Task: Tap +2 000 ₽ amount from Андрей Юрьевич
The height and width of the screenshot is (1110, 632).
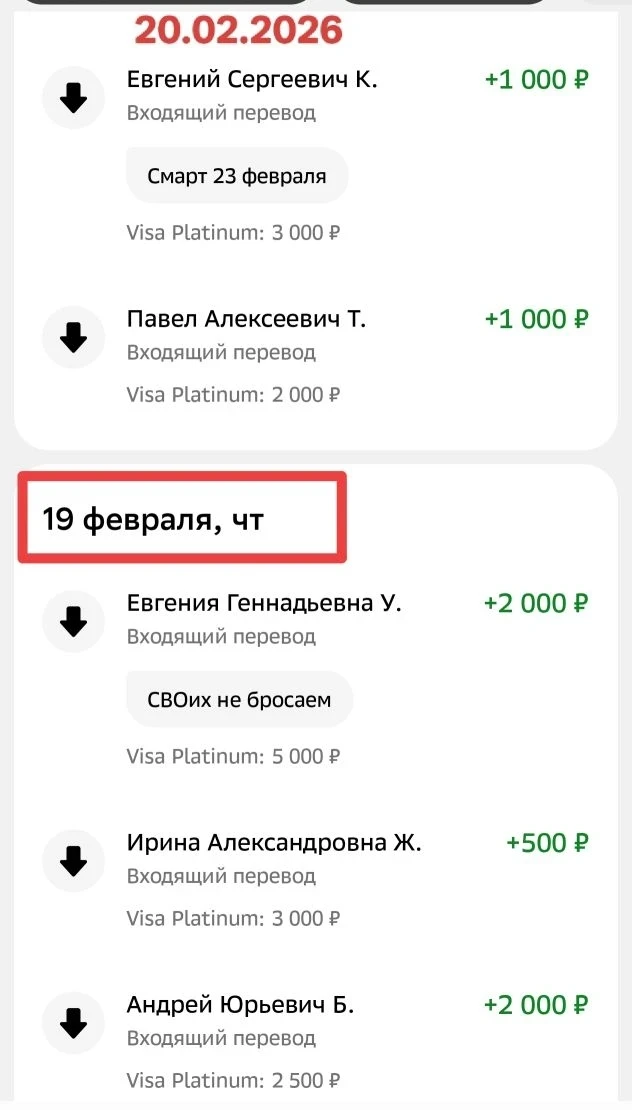Action: (536, 1005)
